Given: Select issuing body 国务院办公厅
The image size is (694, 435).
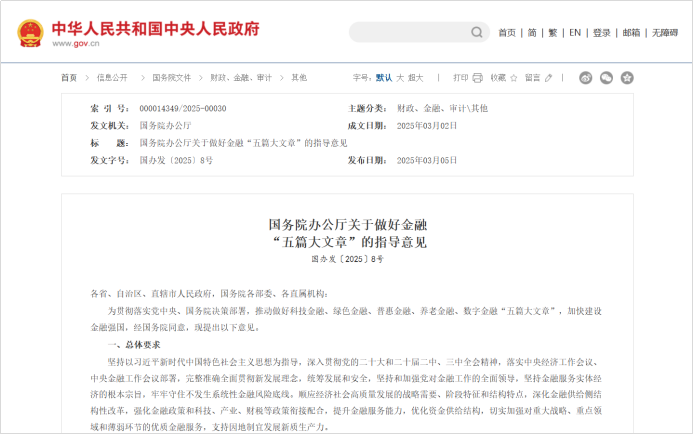Looking at the screenshot, I should click(166, 126).
